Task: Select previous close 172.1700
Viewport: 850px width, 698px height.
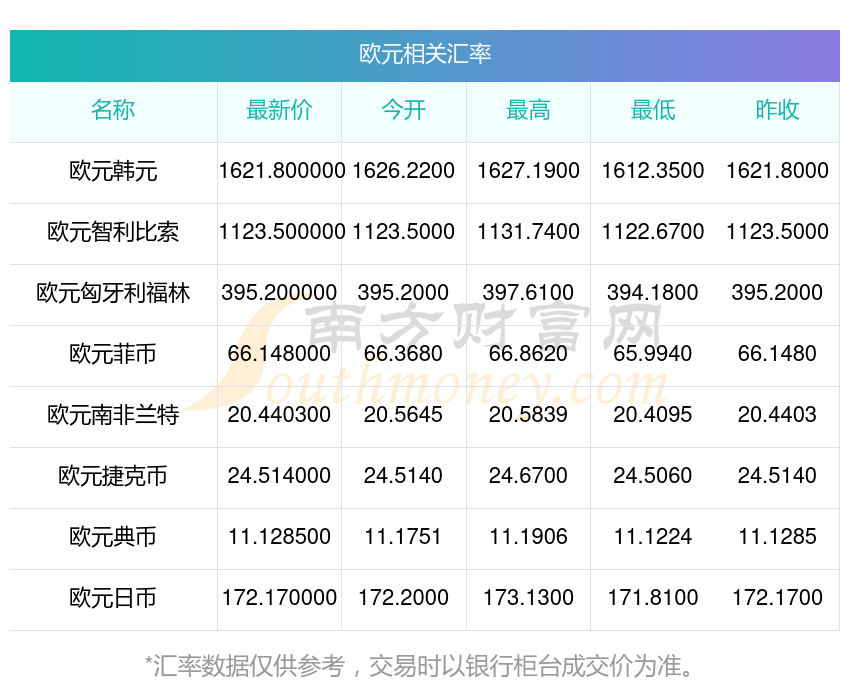Action: click(x=777, y=598)
